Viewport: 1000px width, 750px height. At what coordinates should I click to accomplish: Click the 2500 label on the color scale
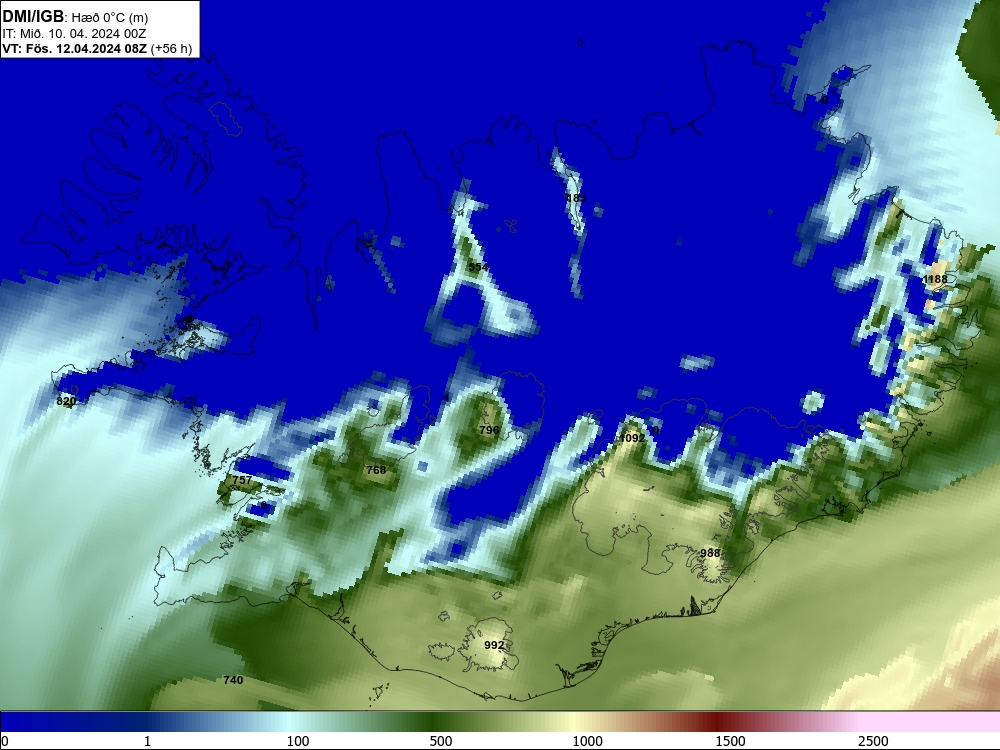(873, 741)
